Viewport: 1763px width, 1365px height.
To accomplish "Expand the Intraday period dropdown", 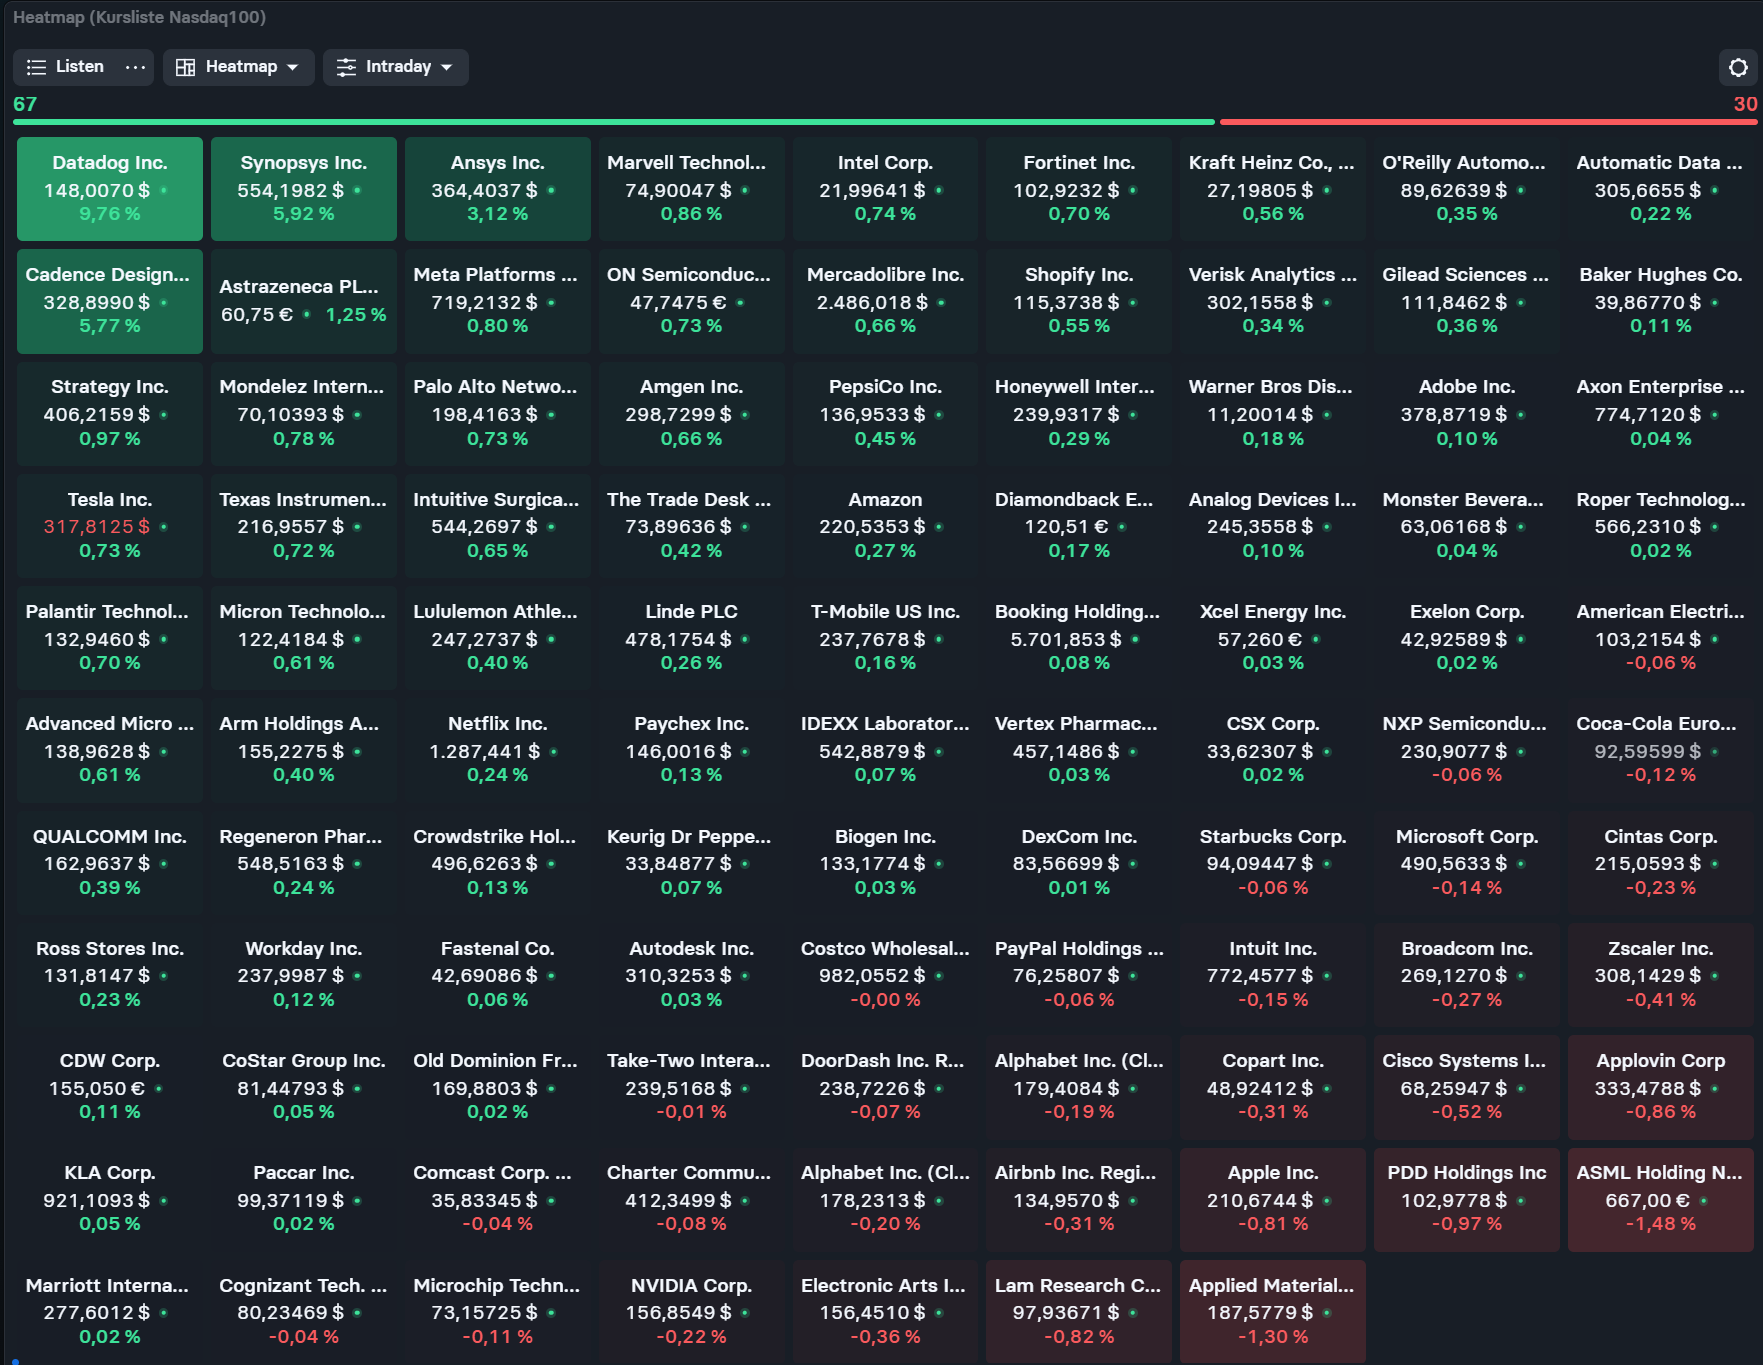I will [x=395, y=67].
